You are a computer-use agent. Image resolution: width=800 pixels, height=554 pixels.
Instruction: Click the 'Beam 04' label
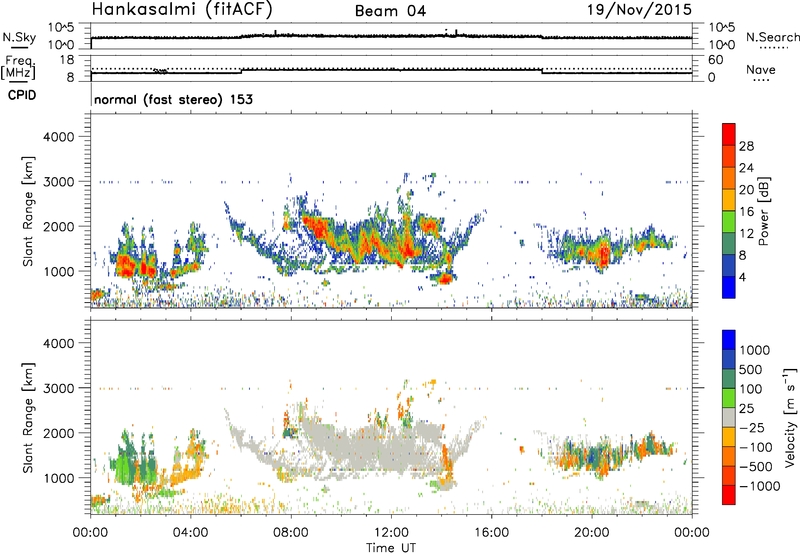(x=390, y=11)
